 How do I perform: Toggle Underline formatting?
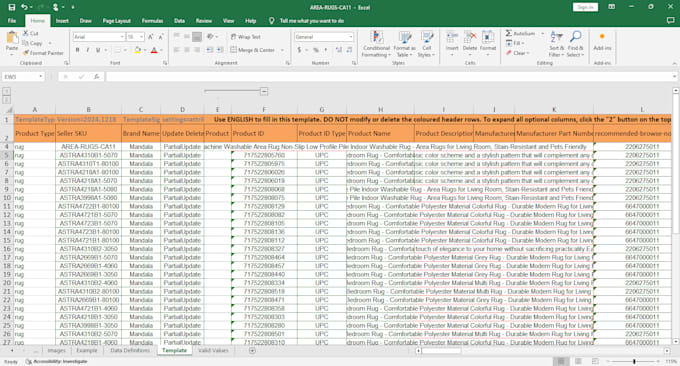coord(98,50)
